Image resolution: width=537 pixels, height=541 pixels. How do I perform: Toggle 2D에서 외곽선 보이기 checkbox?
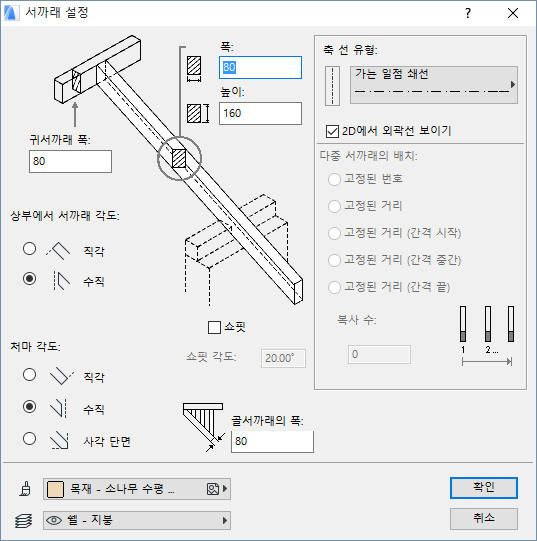coord(332,131)
